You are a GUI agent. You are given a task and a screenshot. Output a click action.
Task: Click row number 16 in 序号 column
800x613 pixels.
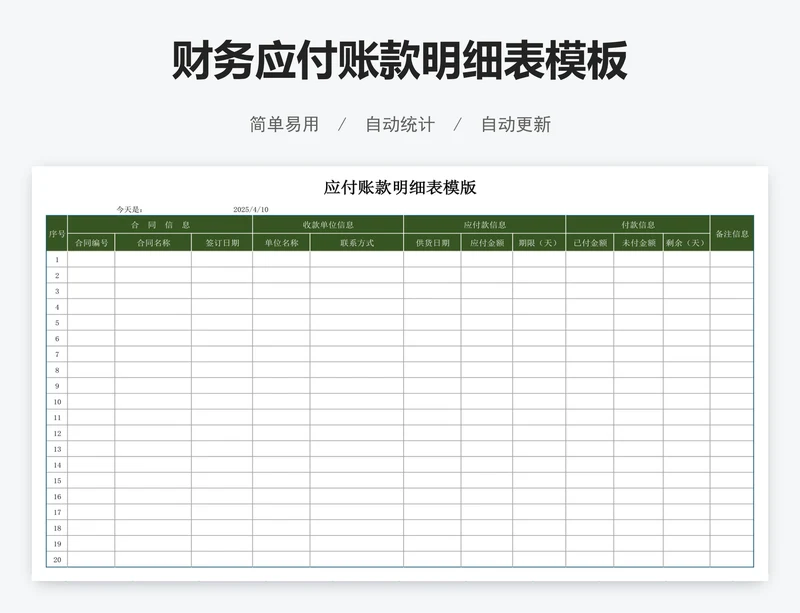coord(57,497)
